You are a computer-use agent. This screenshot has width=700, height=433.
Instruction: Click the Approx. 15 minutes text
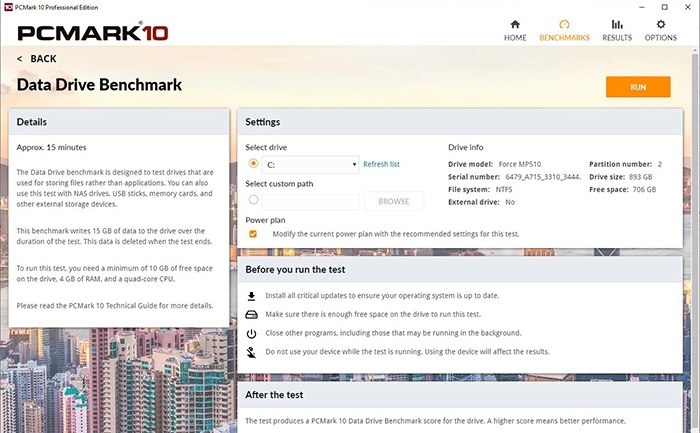(x=51, y=147)
